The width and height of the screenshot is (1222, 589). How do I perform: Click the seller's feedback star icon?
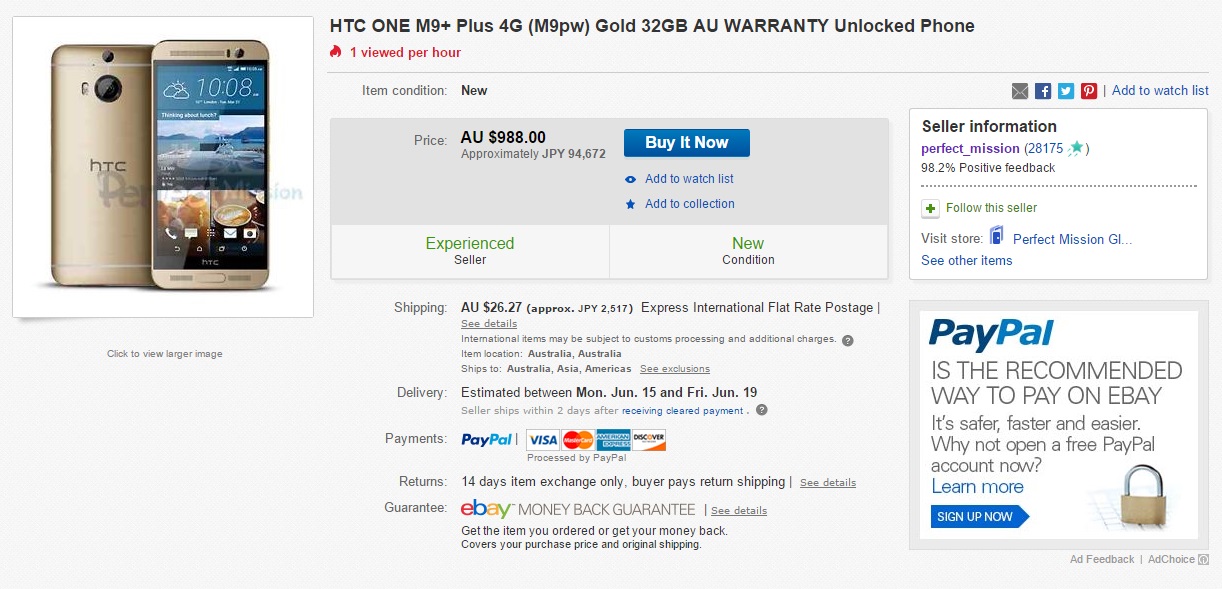1076,148
